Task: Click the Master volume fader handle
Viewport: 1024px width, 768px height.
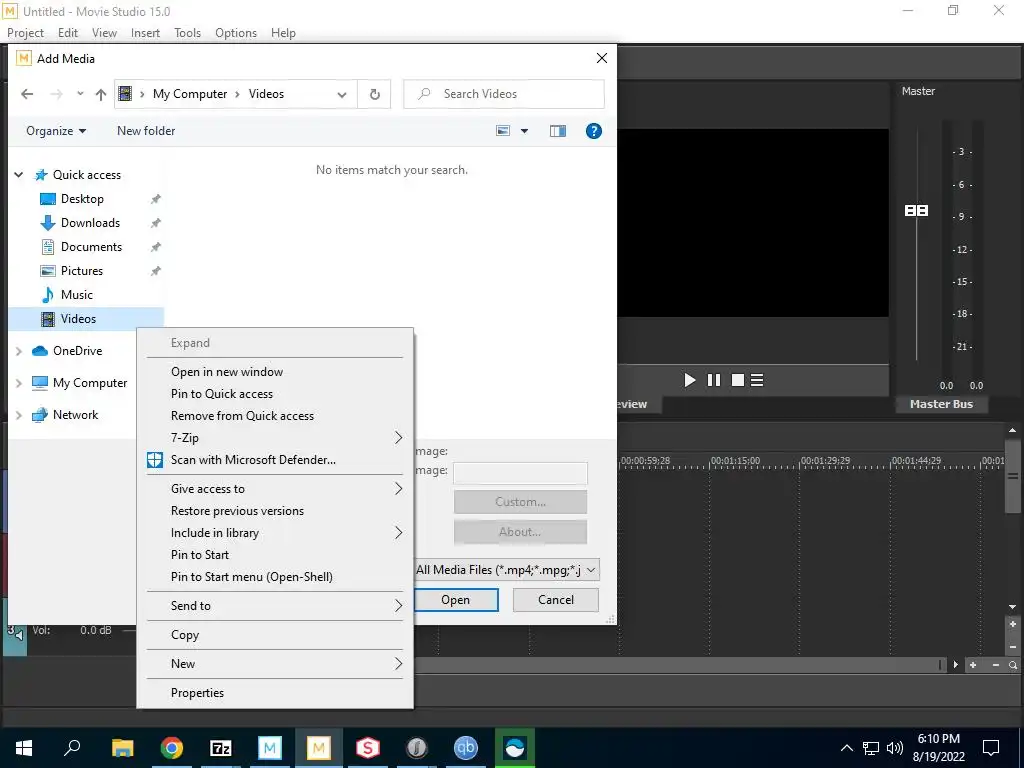Action: 916,210
